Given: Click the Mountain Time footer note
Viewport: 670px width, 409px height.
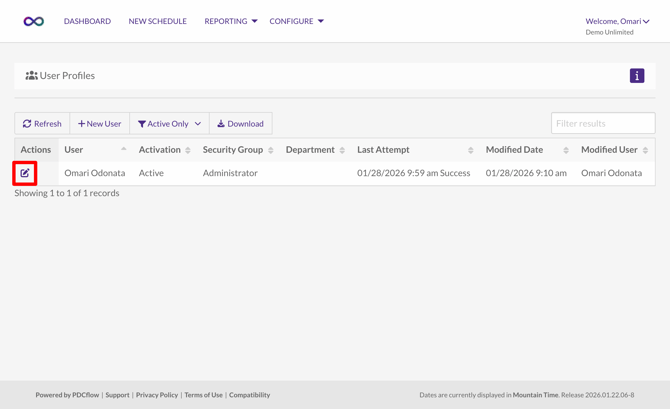Looking at the screenshot, I should point(535,395).
